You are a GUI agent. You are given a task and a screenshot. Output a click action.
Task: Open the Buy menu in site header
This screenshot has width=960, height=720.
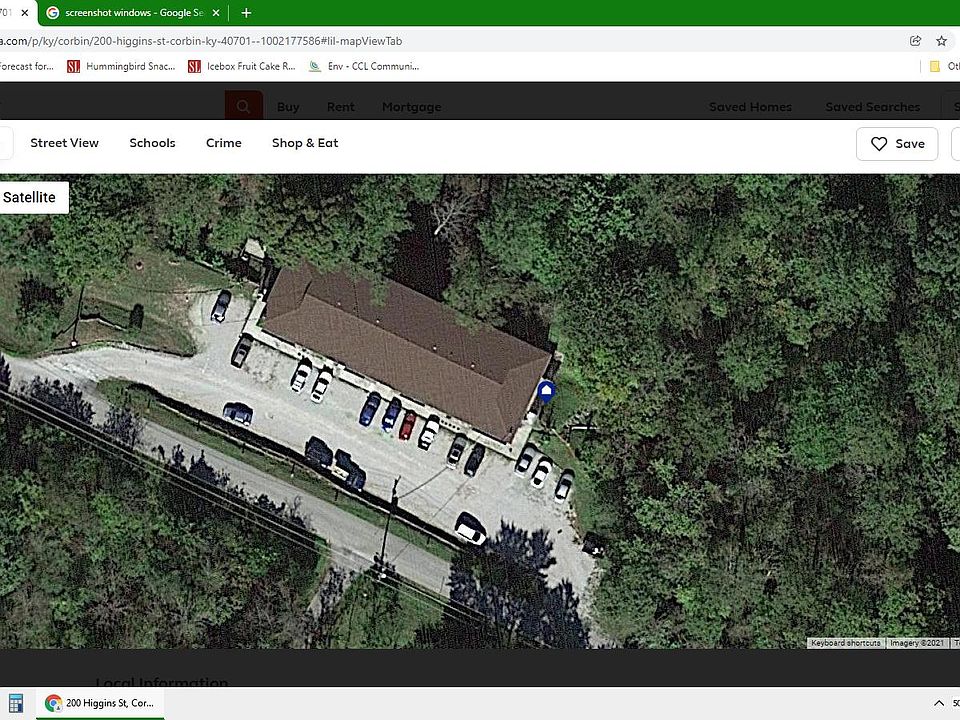pyautogui.click(x=288, y=107)
